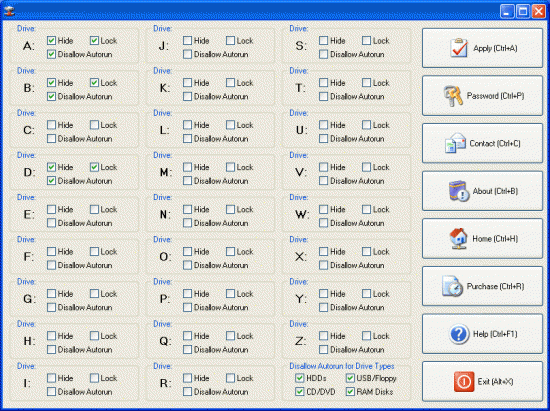Image resolution: width=550 pixels, height=411 pixels.
Task: Uncheck USB/Floppy drive type option
Action: [350, 378]
